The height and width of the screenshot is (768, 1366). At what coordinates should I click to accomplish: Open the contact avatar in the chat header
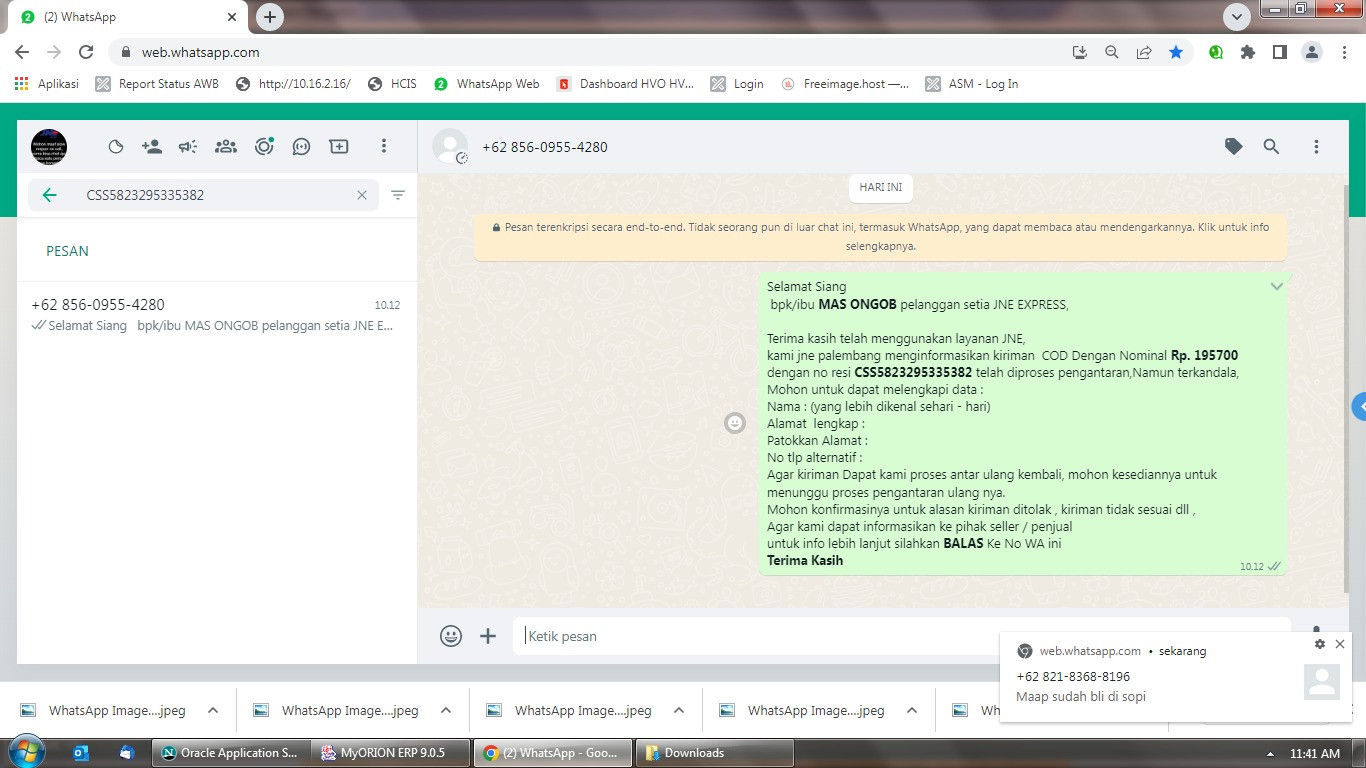coord(450,147)
